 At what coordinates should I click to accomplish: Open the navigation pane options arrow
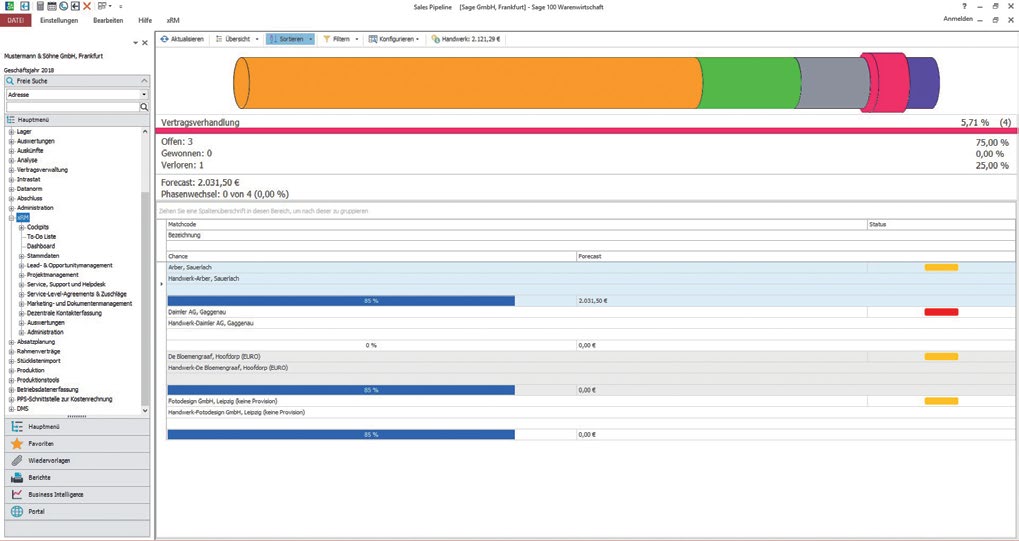click(x=136, y=43)
